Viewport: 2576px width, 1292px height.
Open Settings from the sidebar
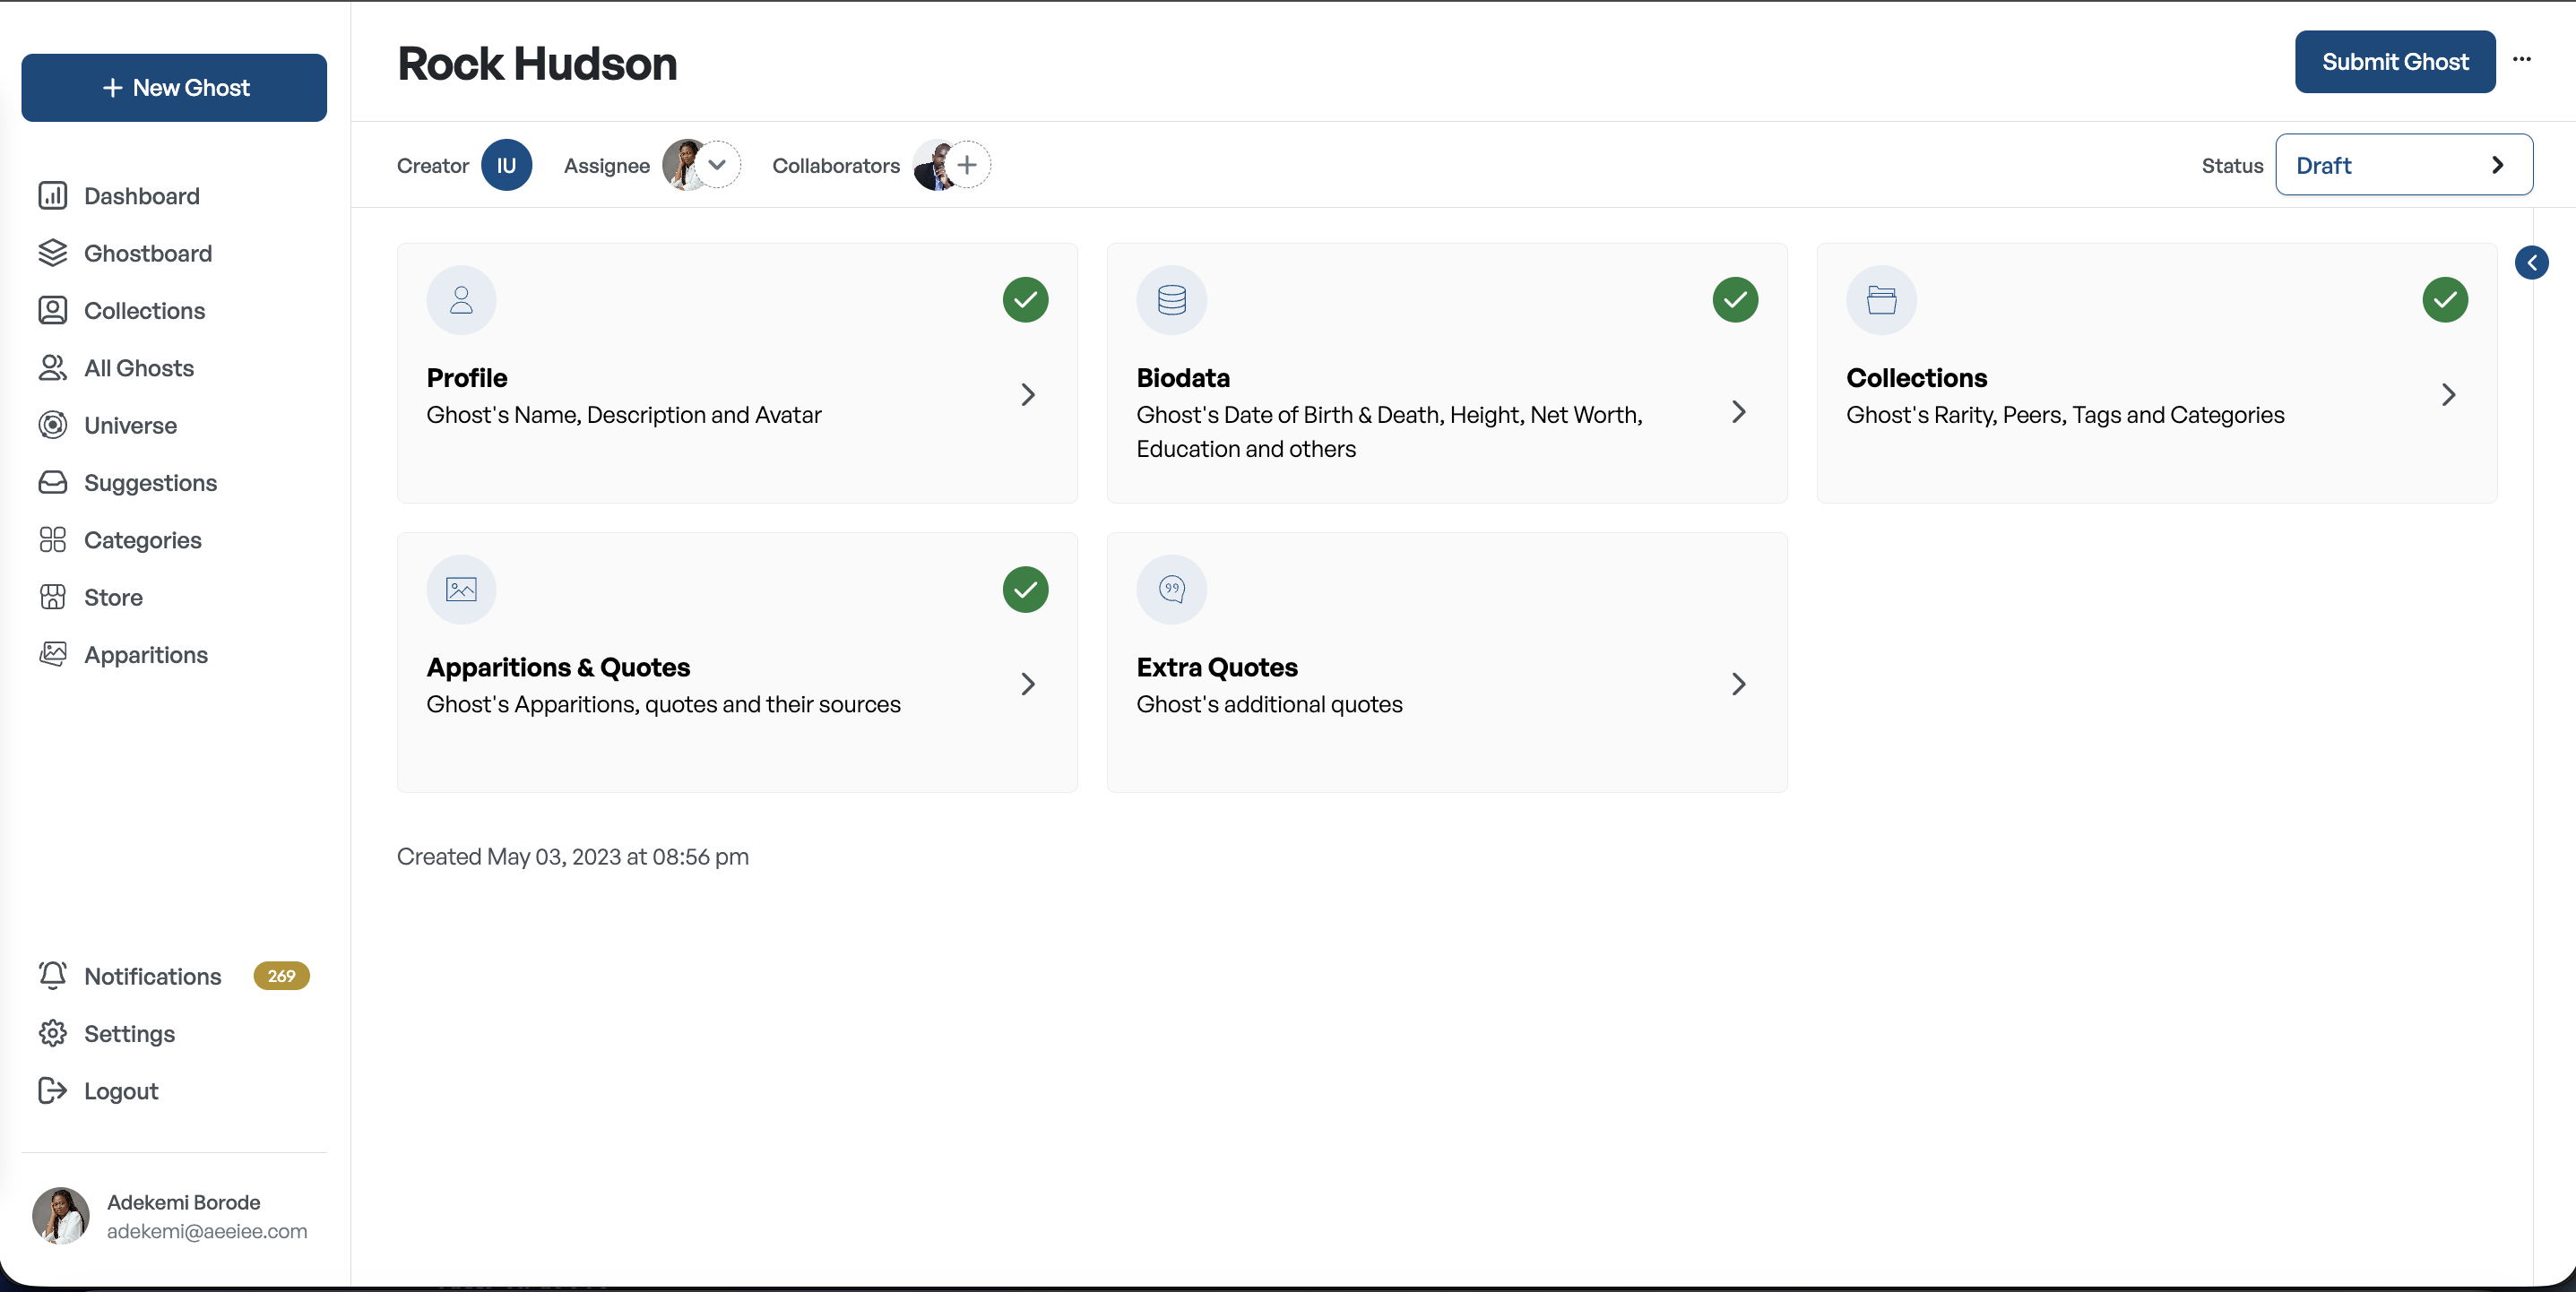coord(129,1033)
